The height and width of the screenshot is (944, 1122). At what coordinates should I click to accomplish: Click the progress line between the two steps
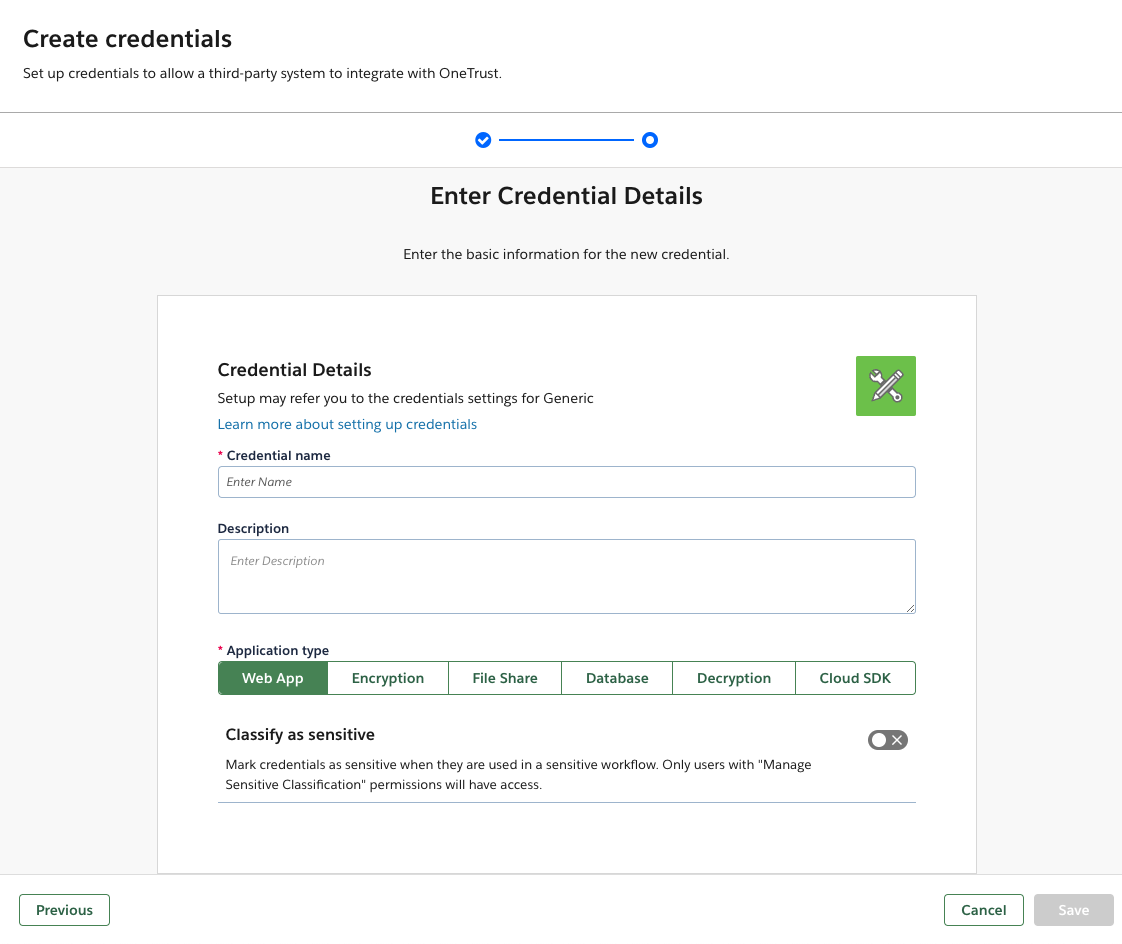coord(566,140)
